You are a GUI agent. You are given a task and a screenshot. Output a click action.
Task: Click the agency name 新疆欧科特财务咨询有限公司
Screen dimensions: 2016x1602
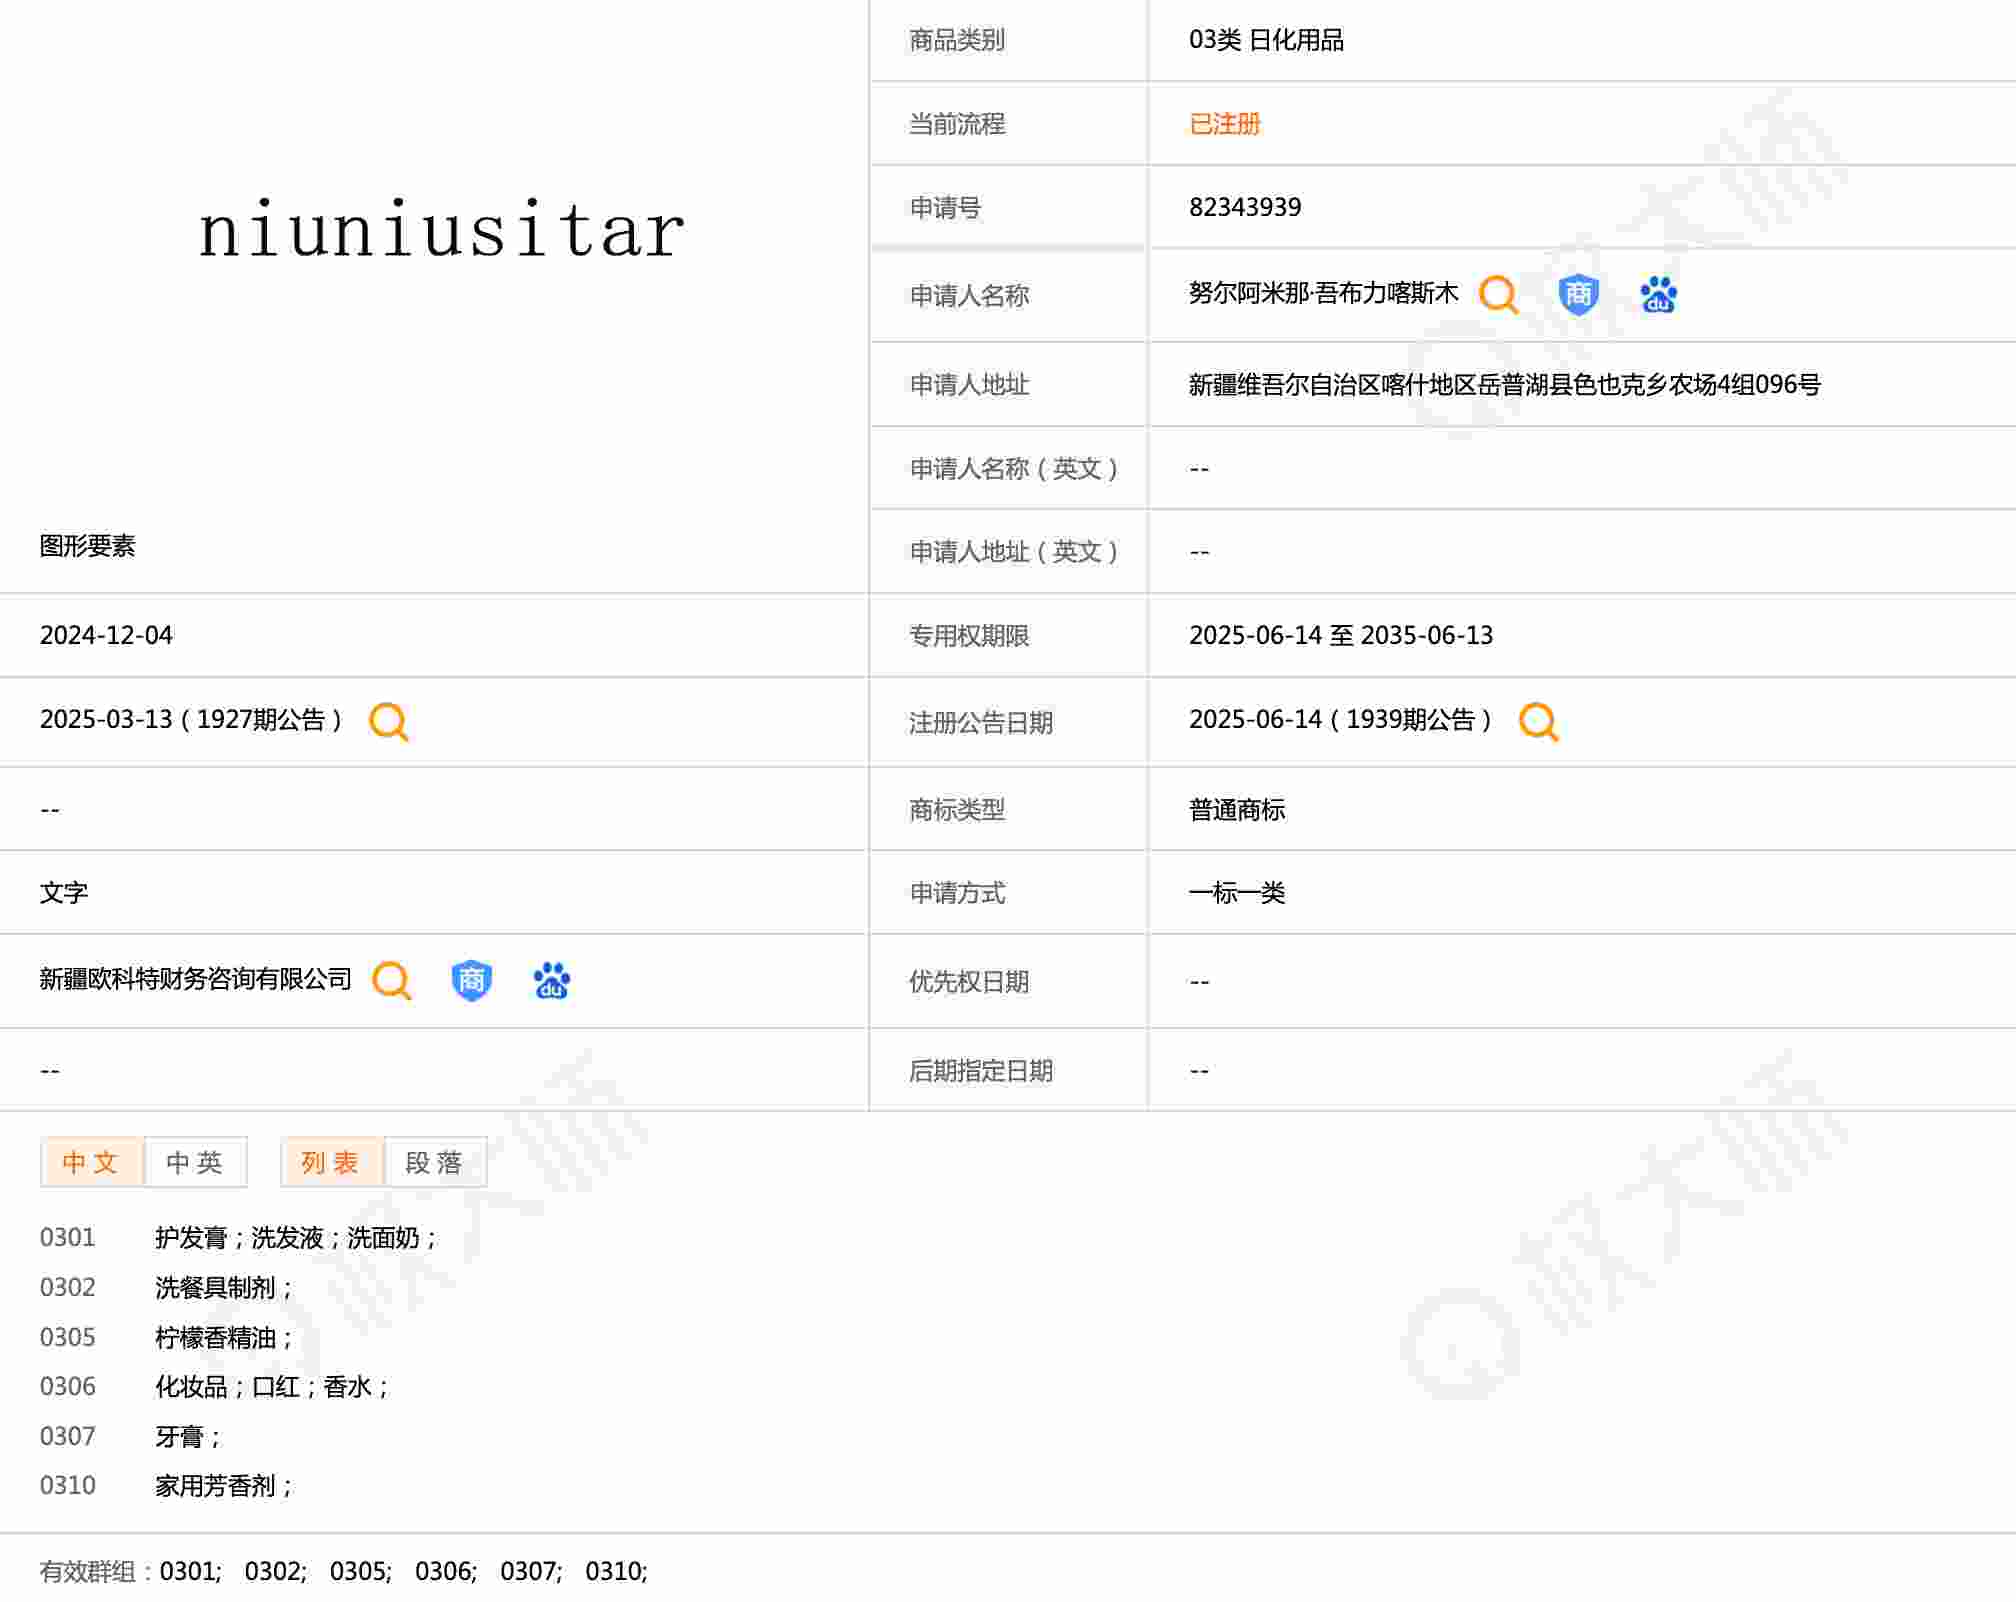tap(195, 979)
